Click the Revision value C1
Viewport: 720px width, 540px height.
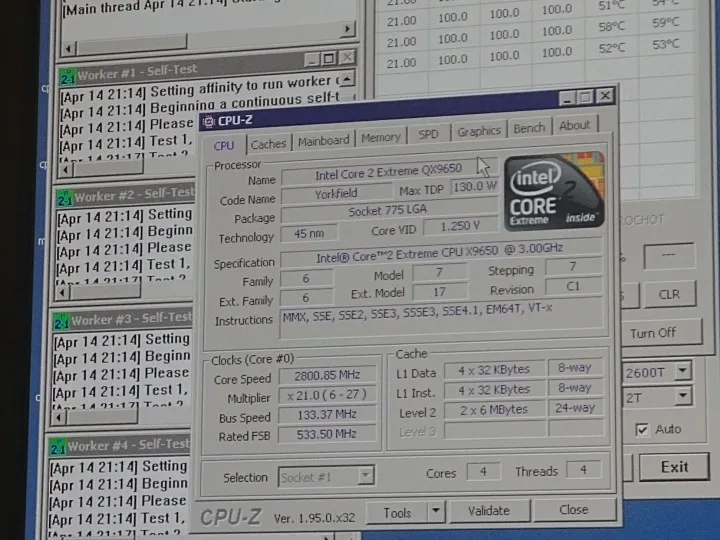573,287
